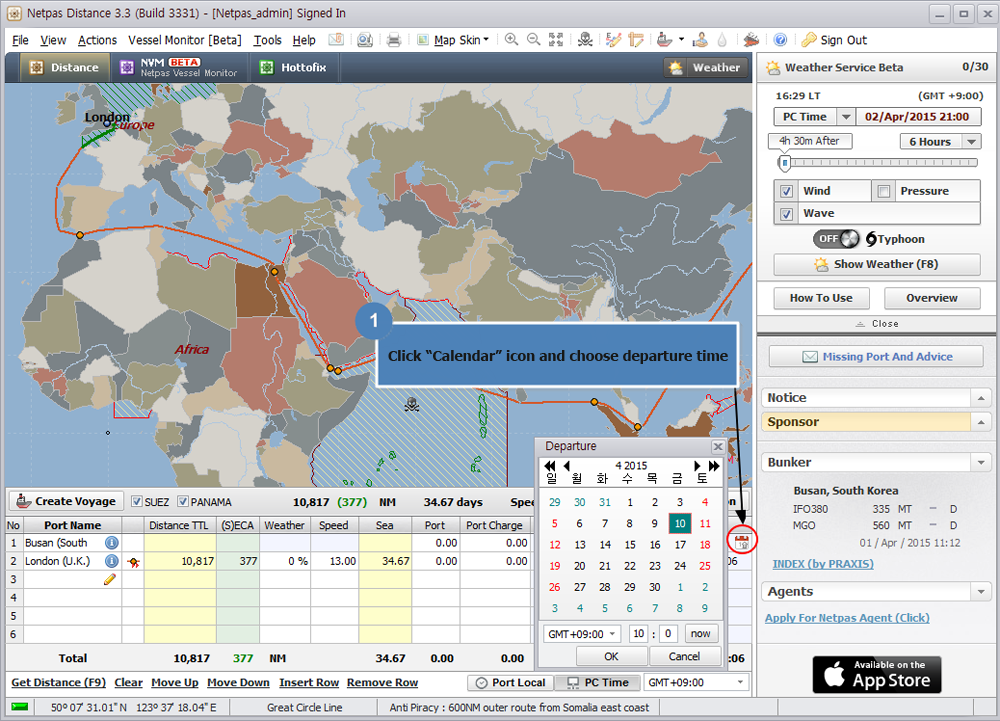Select the Port Local toggle button
1000x721 pixels.
[x=511, y=683]
